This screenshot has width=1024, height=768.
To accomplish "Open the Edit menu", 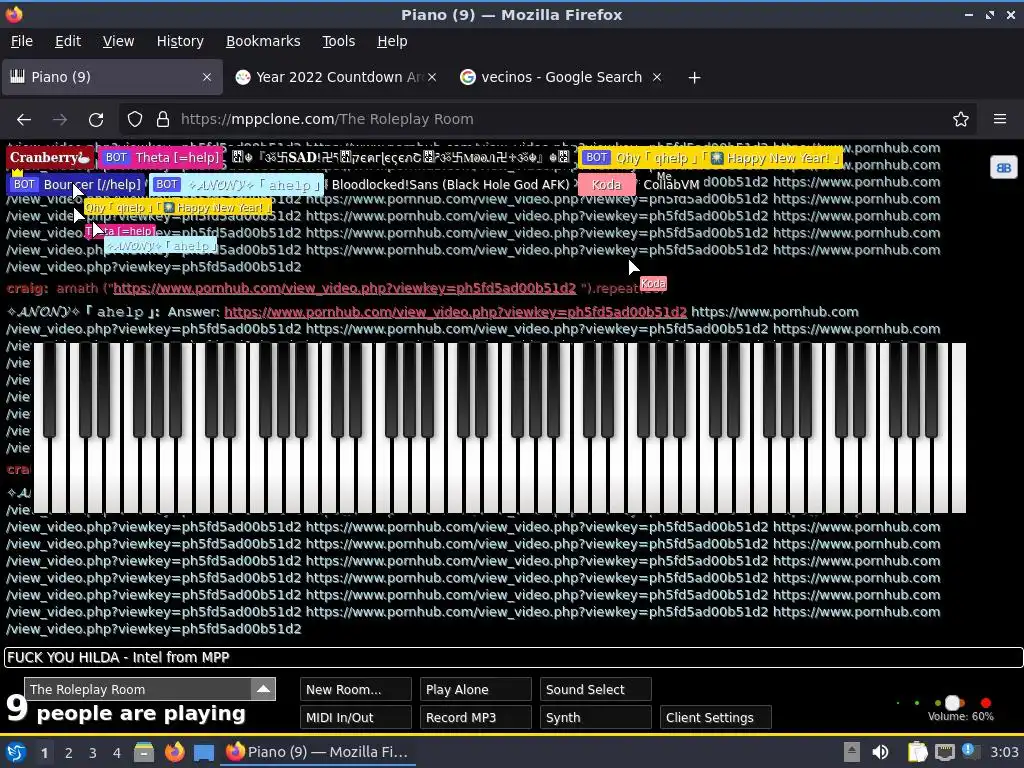I will coord(68,41).
